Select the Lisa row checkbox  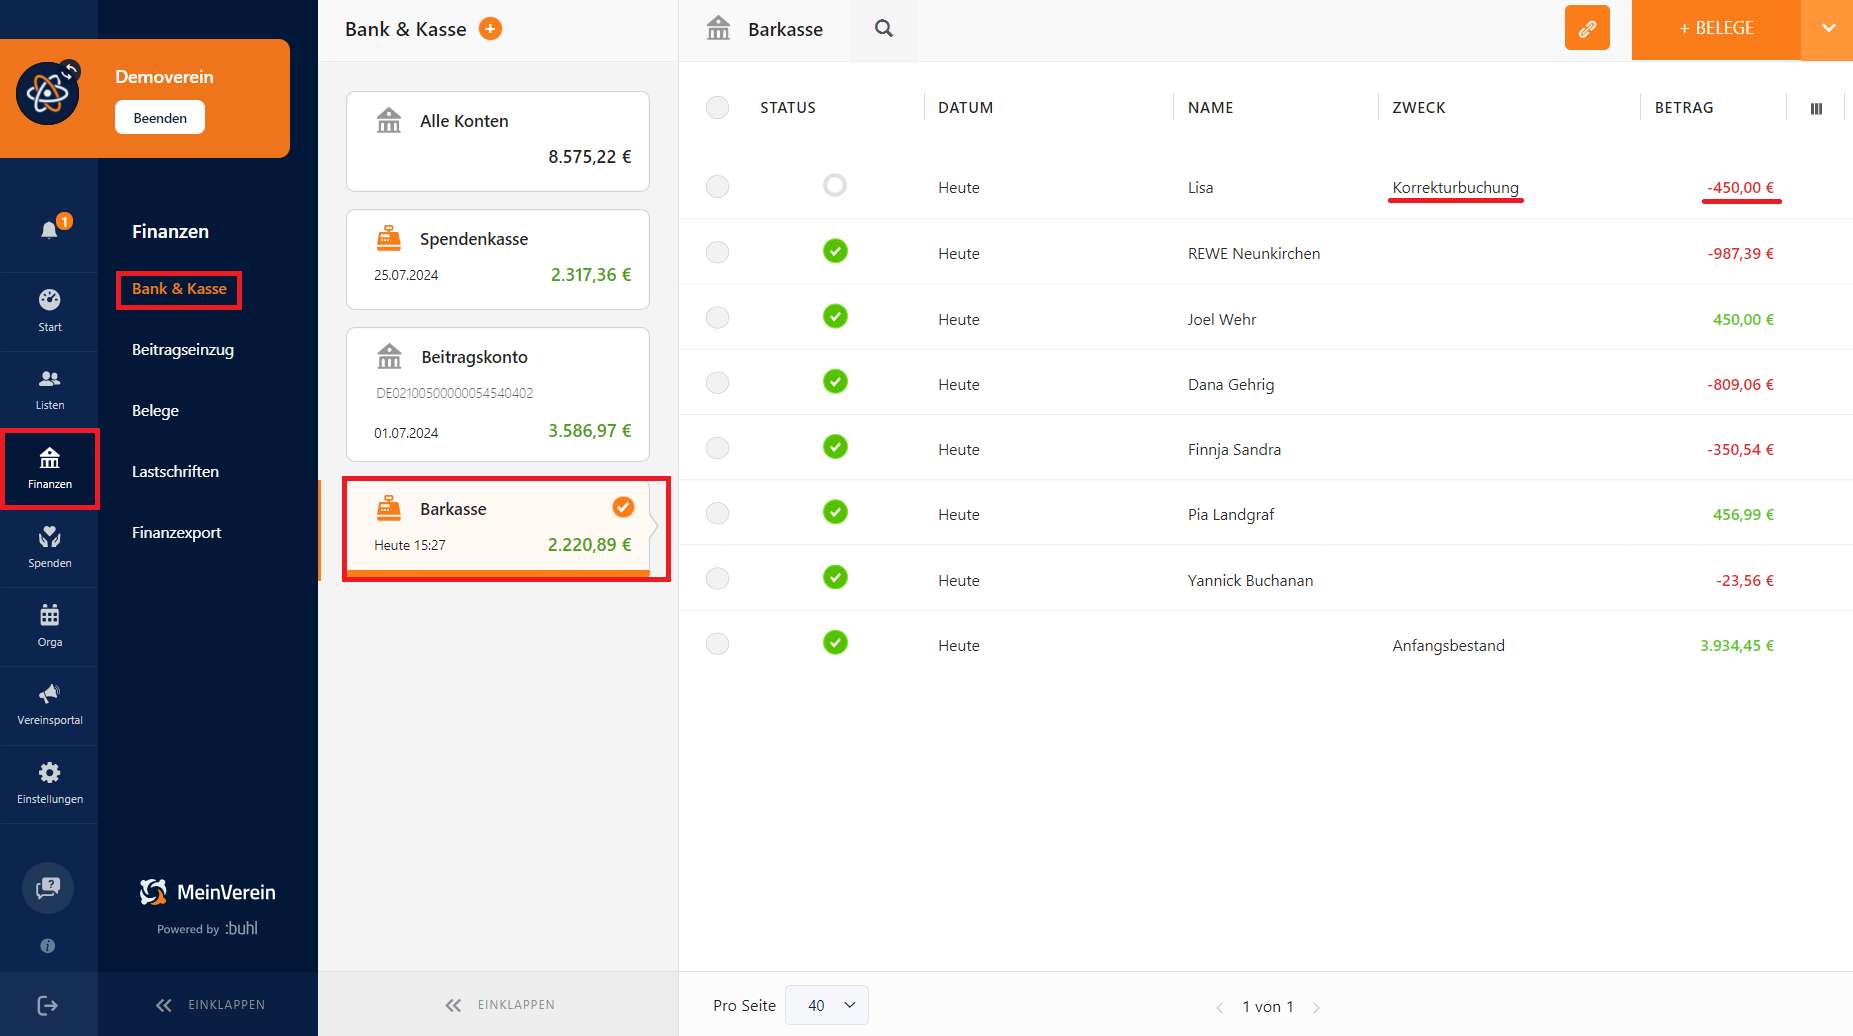pyautogui.click(x=717, y=186)
